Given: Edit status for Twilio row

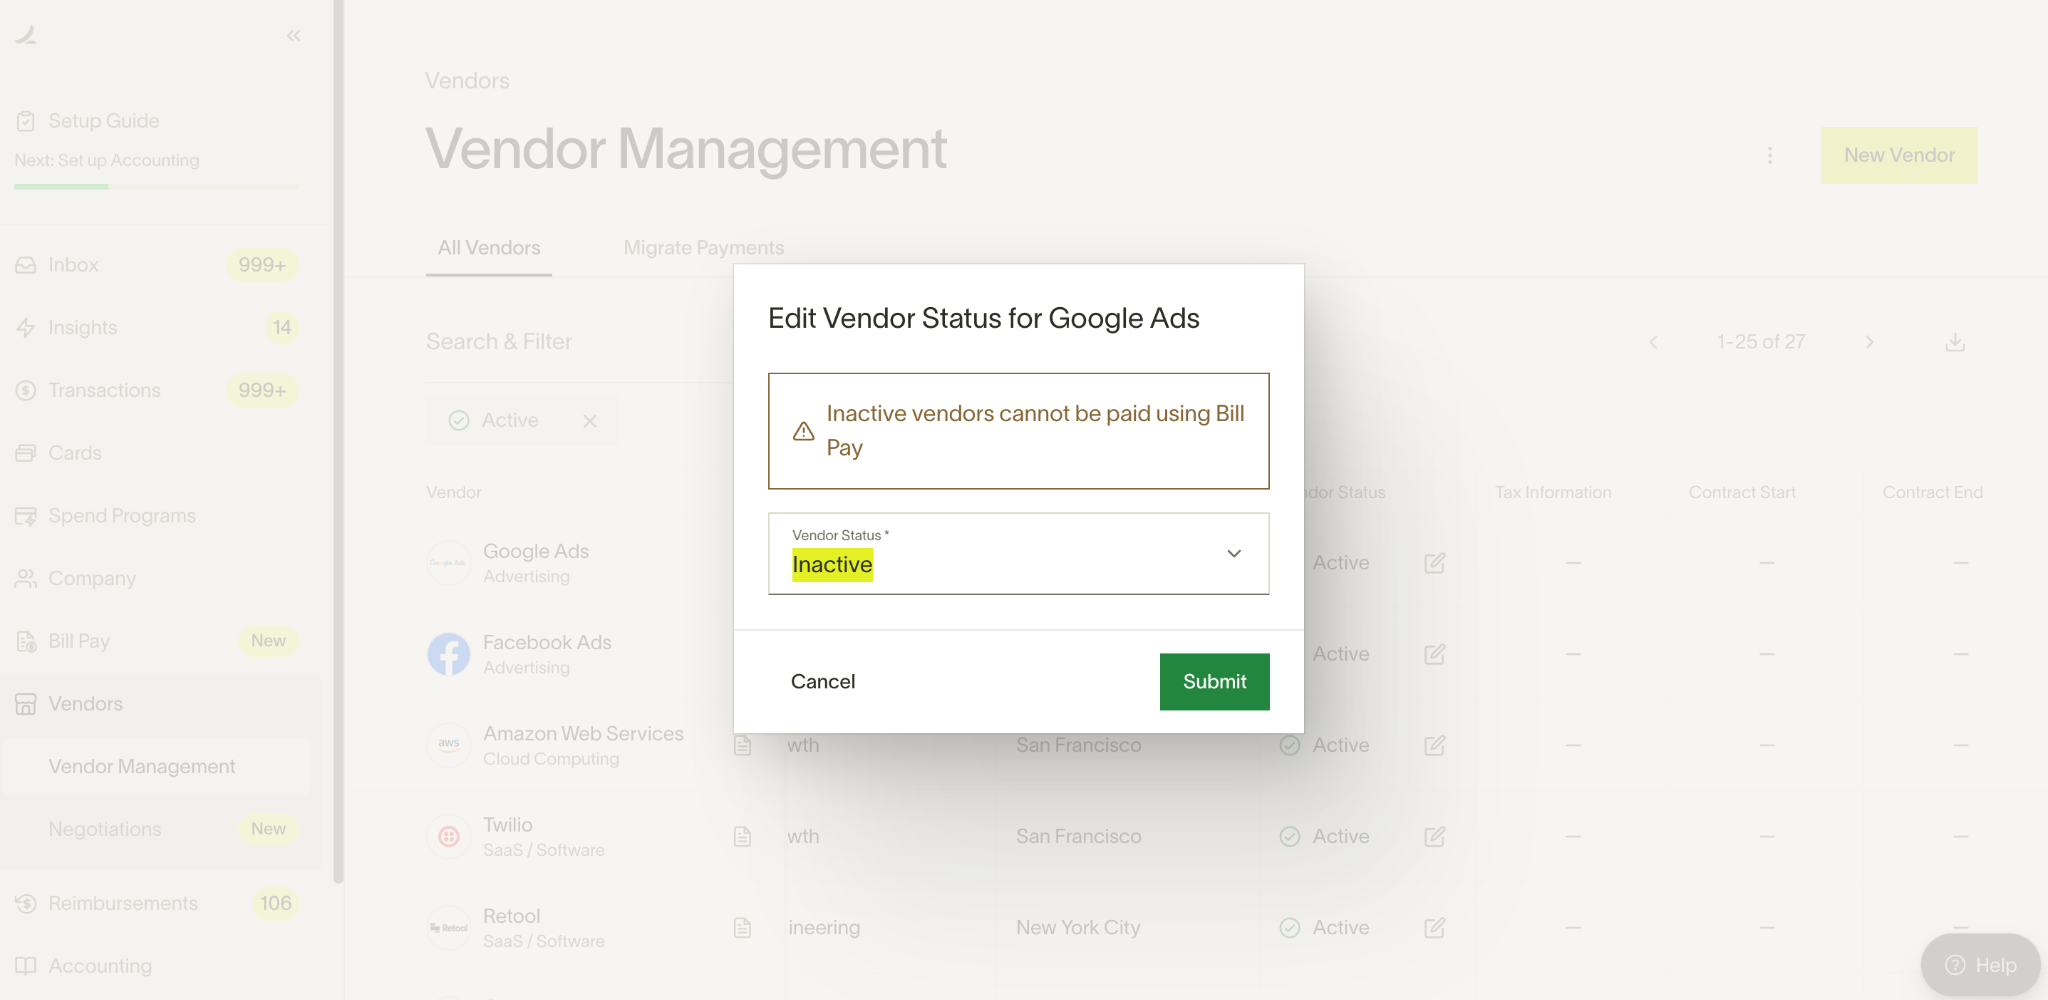Looking at the screenshot, I should [1435, 836].
